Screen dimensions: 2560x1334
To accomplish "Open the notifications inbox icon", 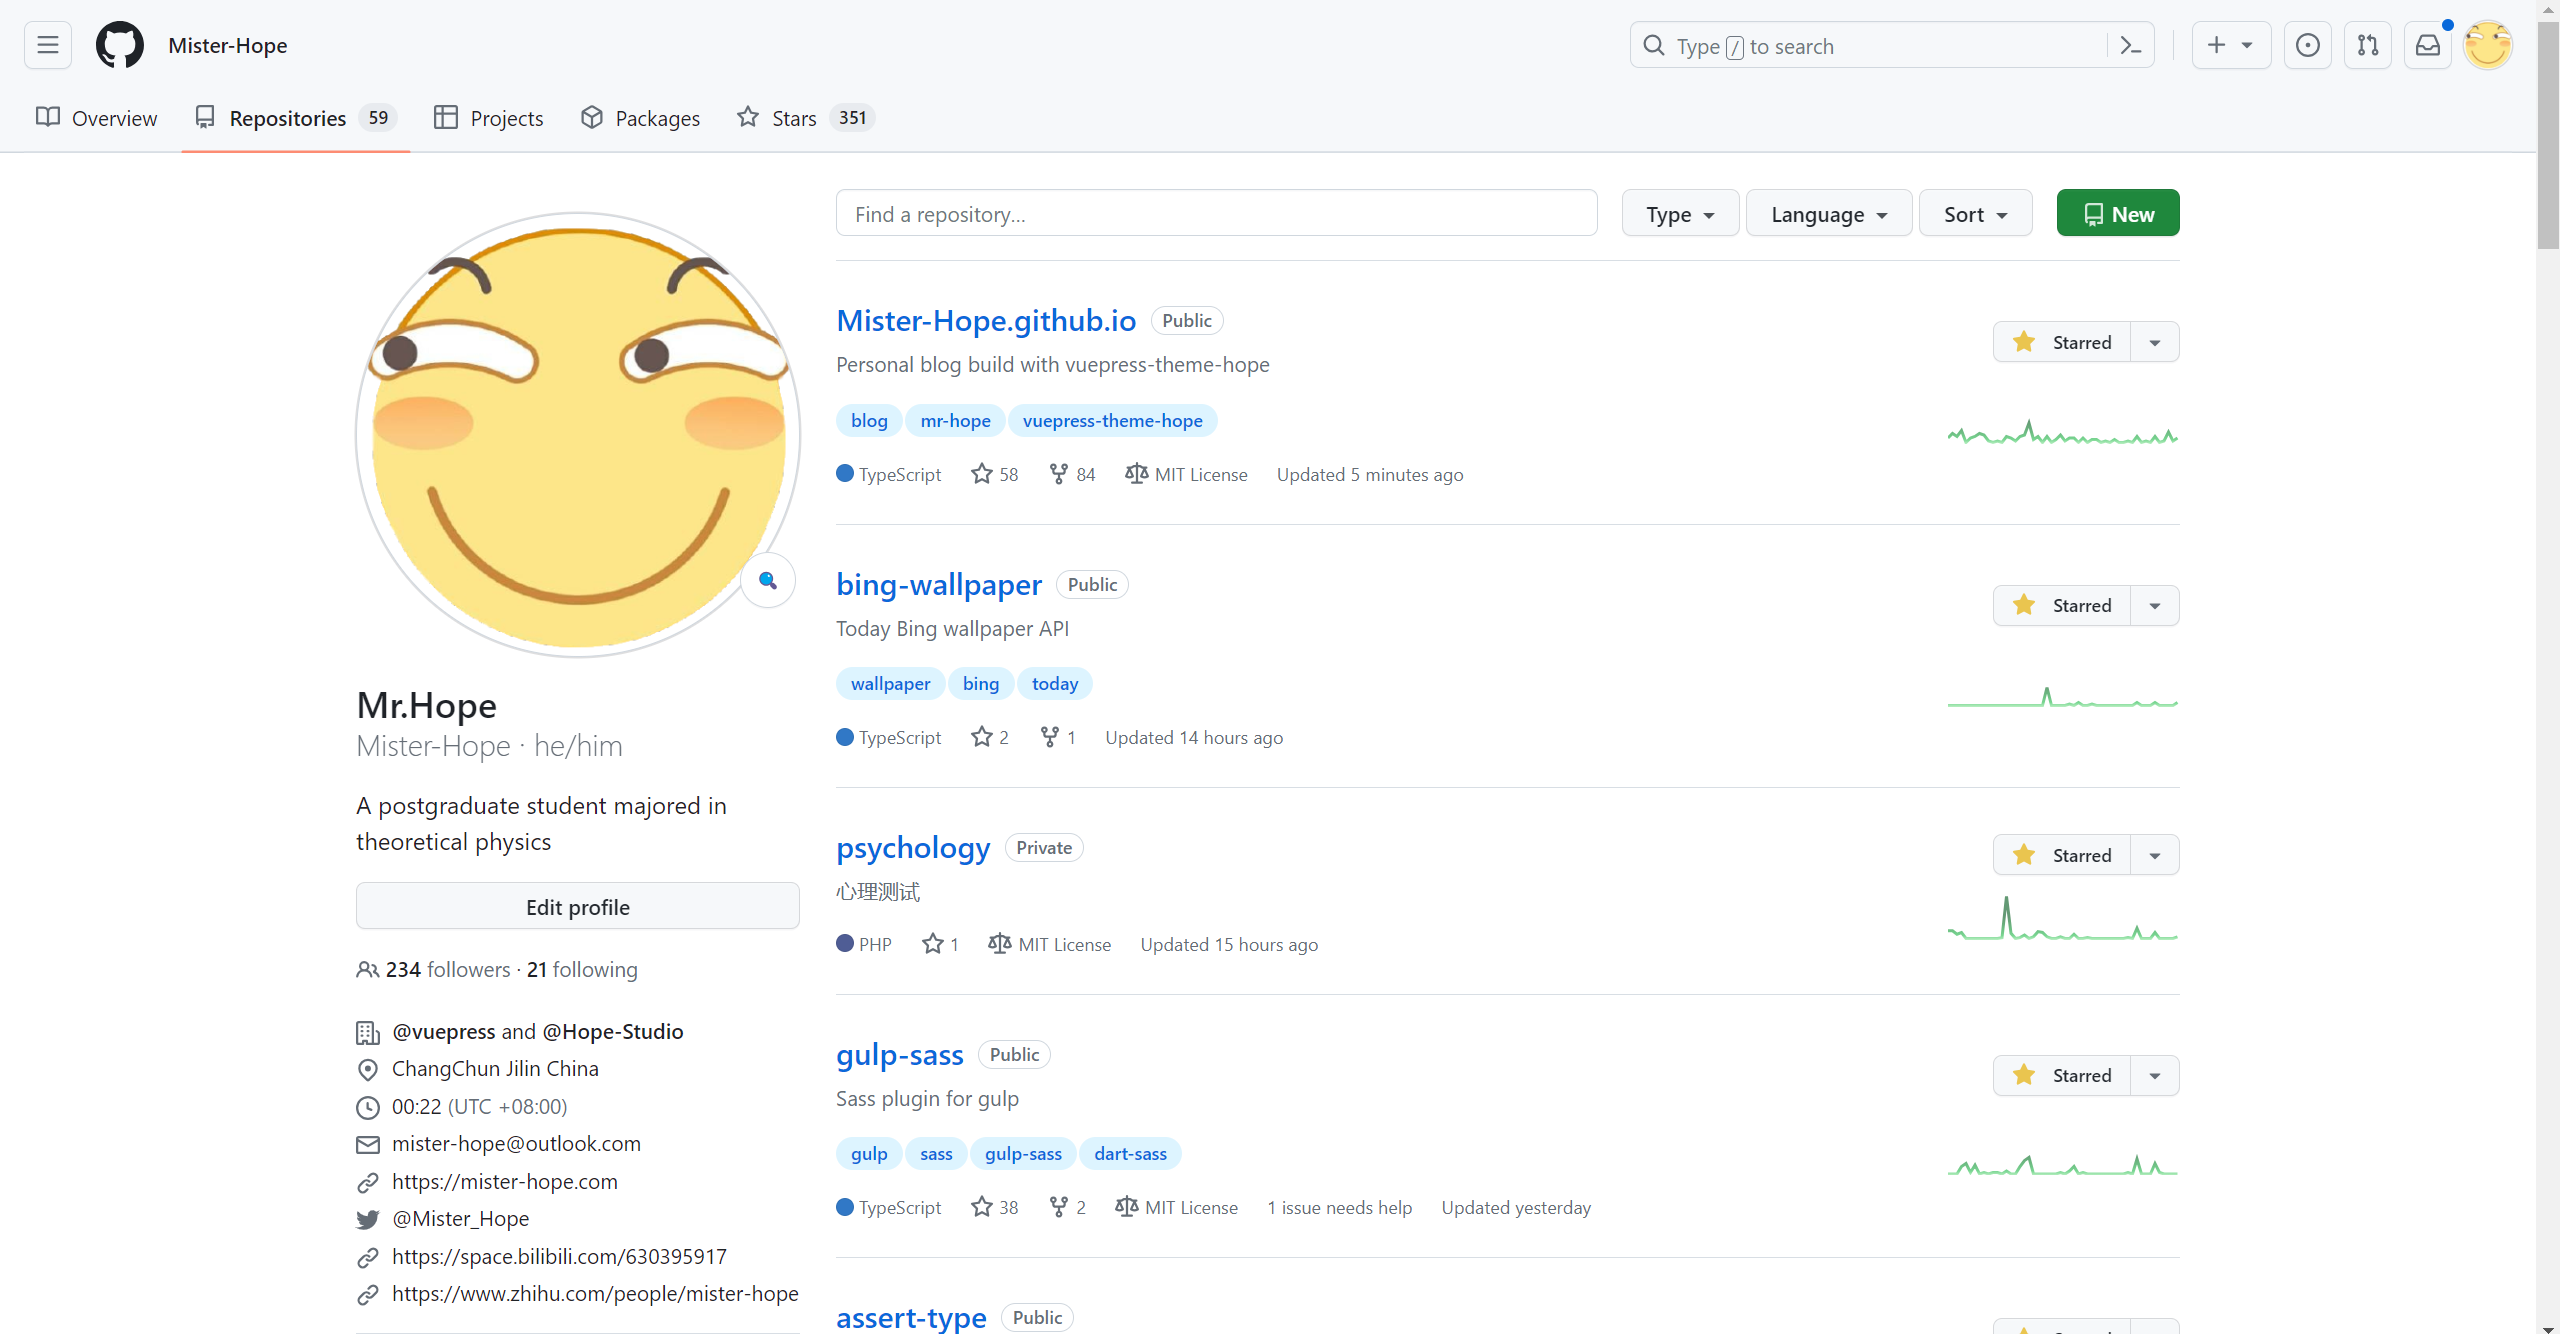I will point(2427,45).
